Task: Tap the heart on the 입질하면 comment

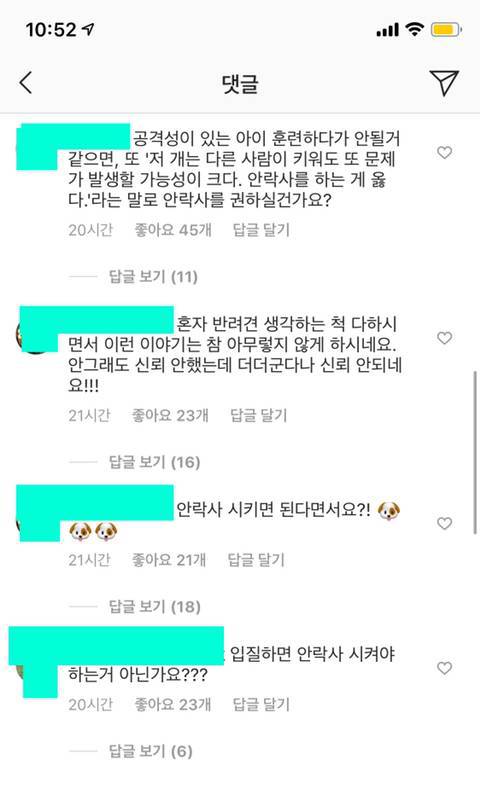Action: pyautogui.click(x=444, y=668)
